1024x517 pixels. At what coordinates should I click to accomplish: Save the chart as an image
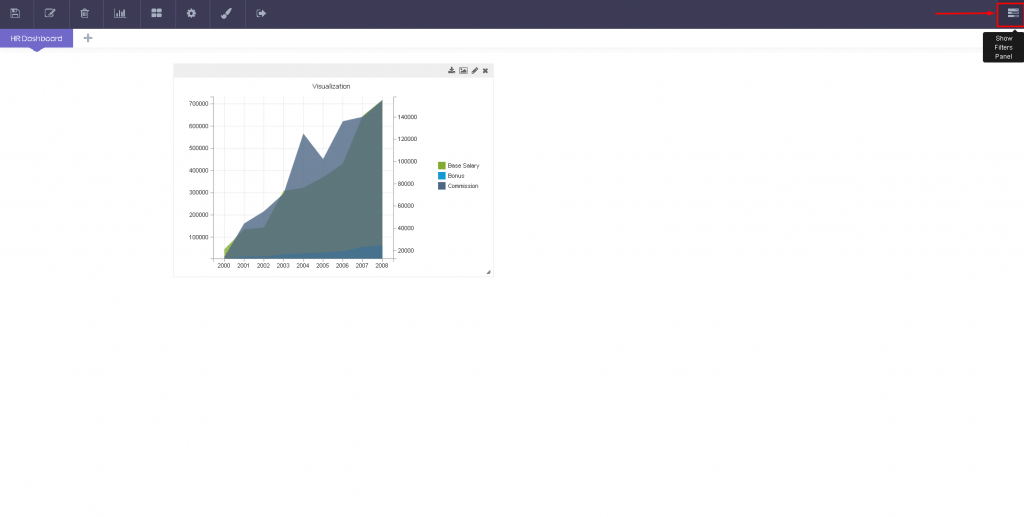coord(463,71)
